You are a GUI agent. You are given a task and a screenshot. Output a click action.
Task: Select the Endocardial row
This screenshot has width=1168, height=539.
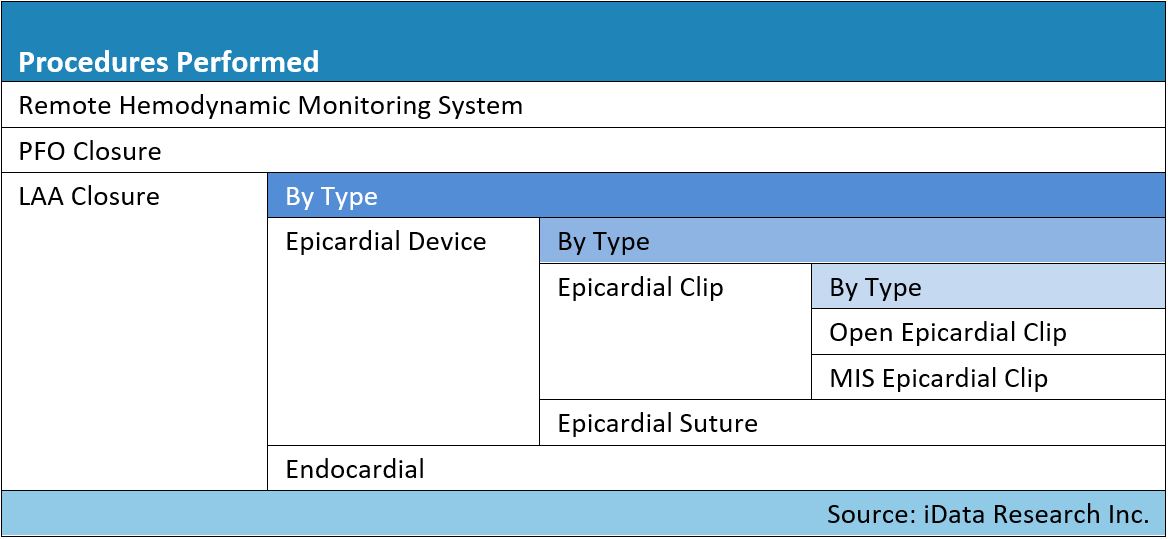pos(717,468)
